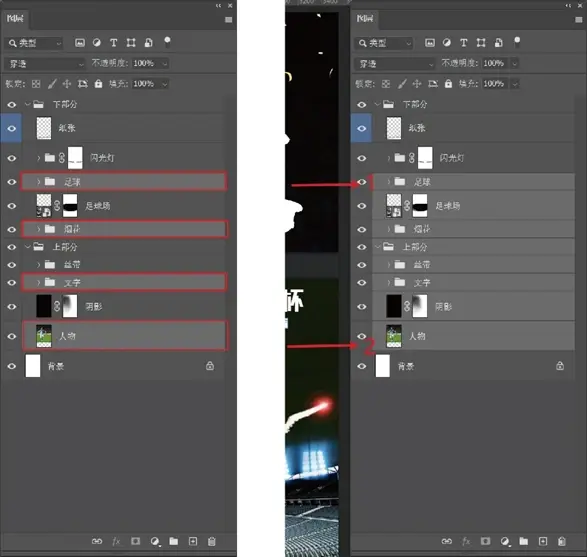
Task: Select 图层 tab in left panel
Action: coord(15,19)
